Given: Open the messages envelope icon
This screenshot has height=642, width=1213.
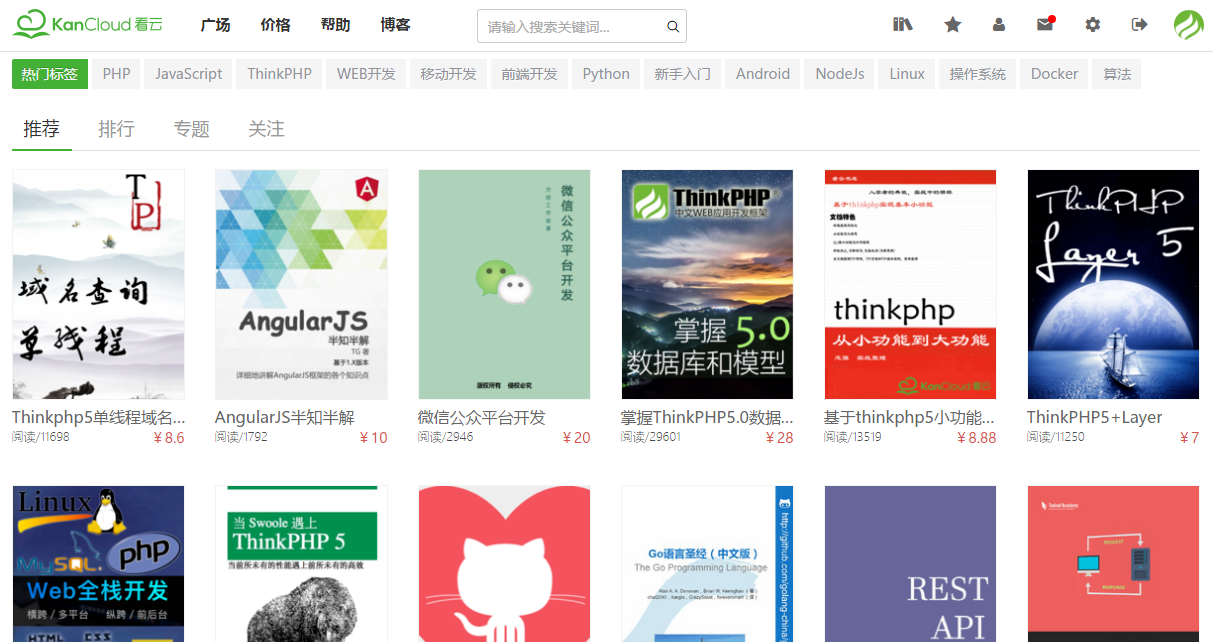Looking at the screenshot, I should click(x=1045, y=24).
